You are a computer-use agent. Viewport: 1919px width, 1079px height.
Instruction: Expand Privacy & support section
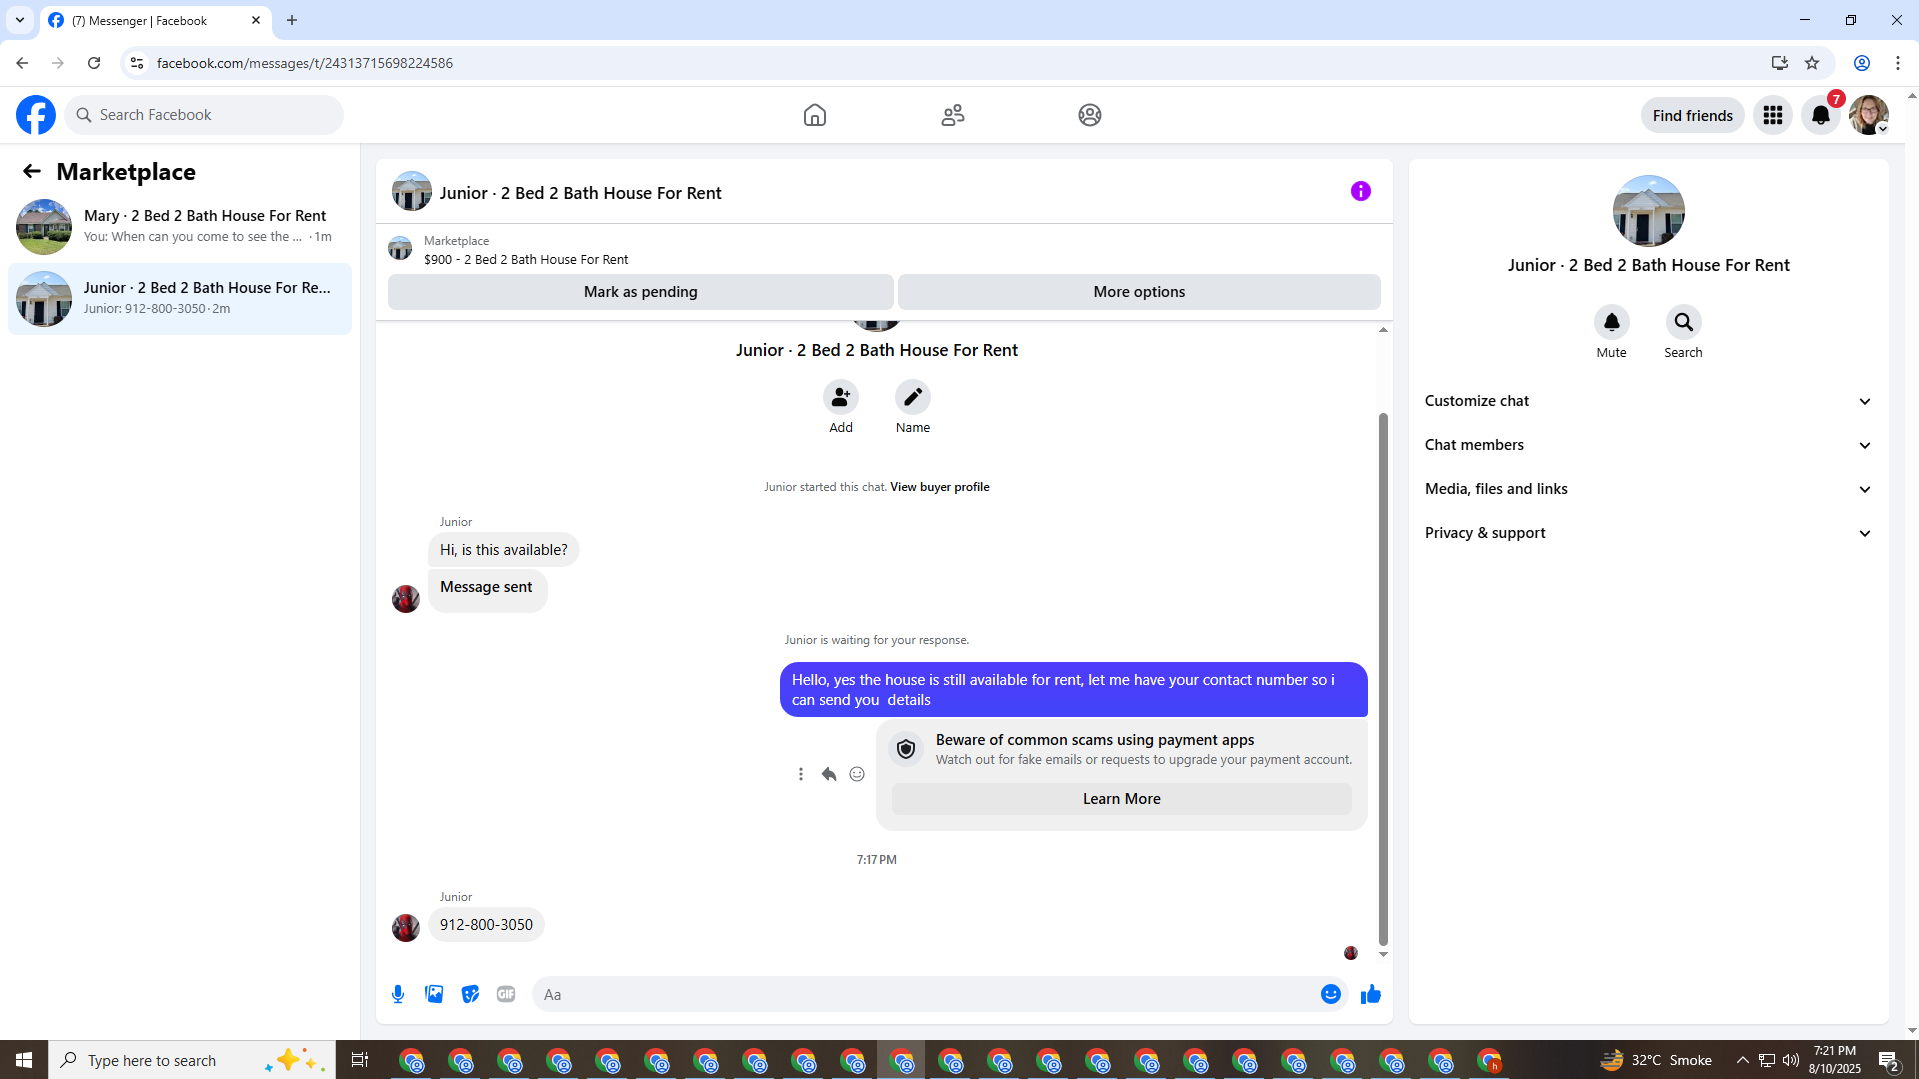[x=1648, y=533]
